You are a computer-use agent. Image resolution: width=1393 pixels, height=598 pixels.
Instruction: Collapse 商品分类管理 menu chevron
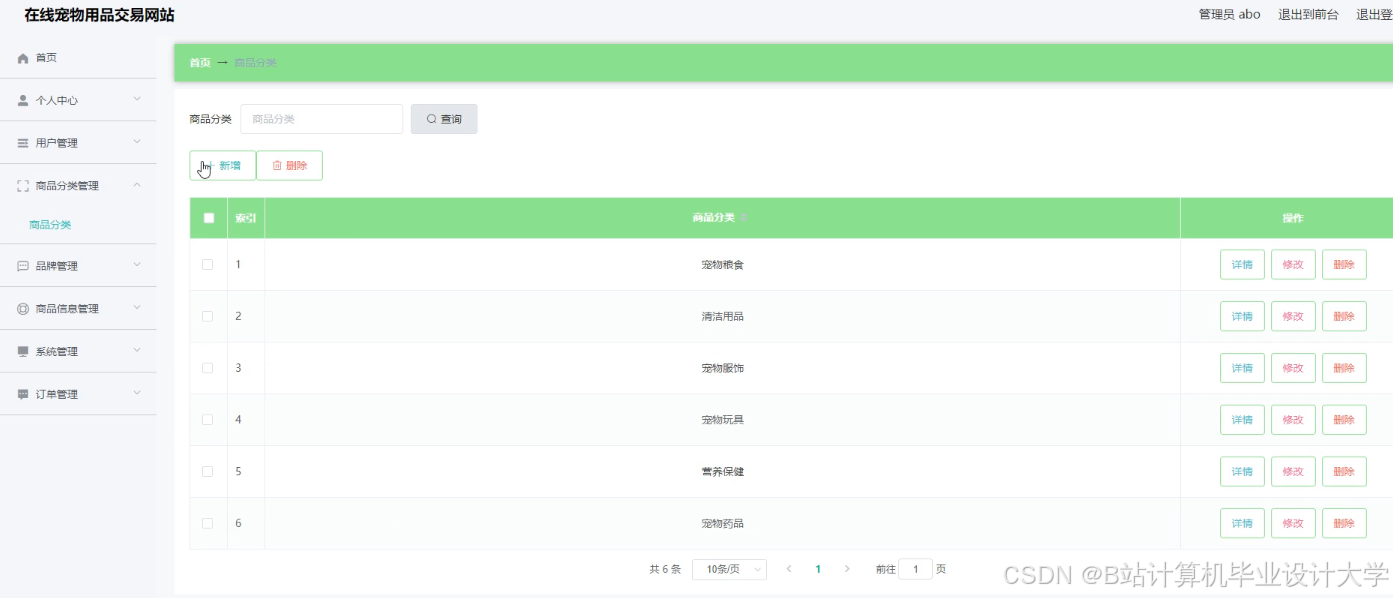point(137,185)
